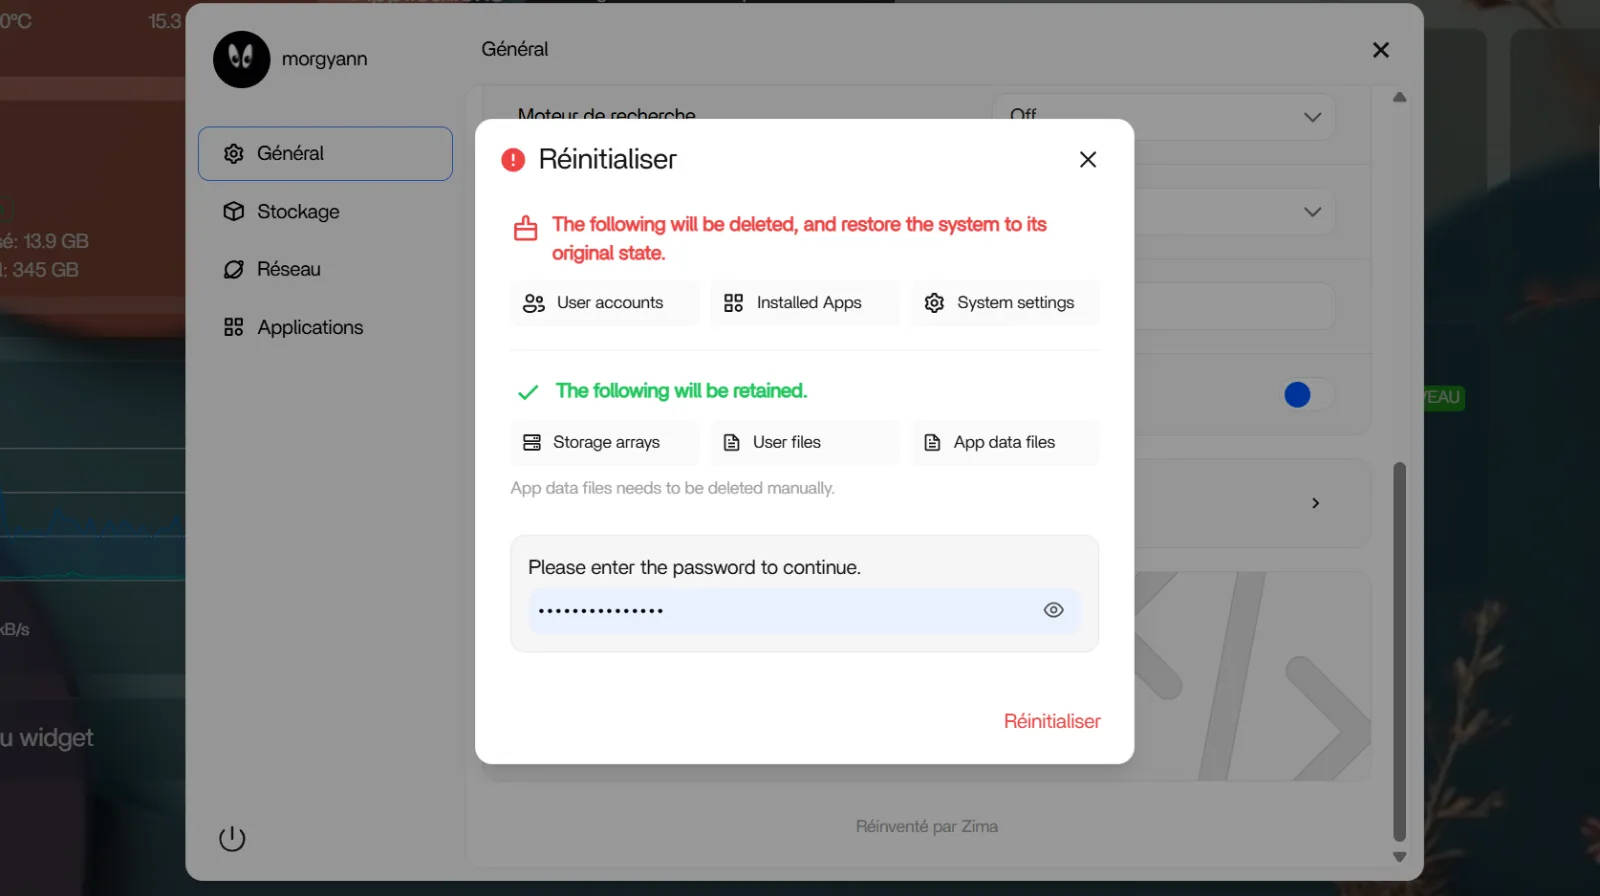The width and height of the screenshot is (1600, 896).
Task: Click the red warning icon beside Réinitialiser title
Action: coord(513,160)
